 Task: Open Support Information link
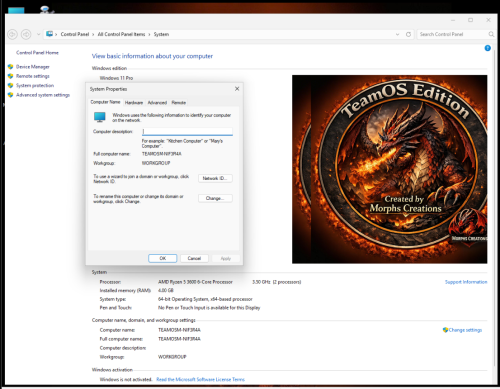pos(466,282)
